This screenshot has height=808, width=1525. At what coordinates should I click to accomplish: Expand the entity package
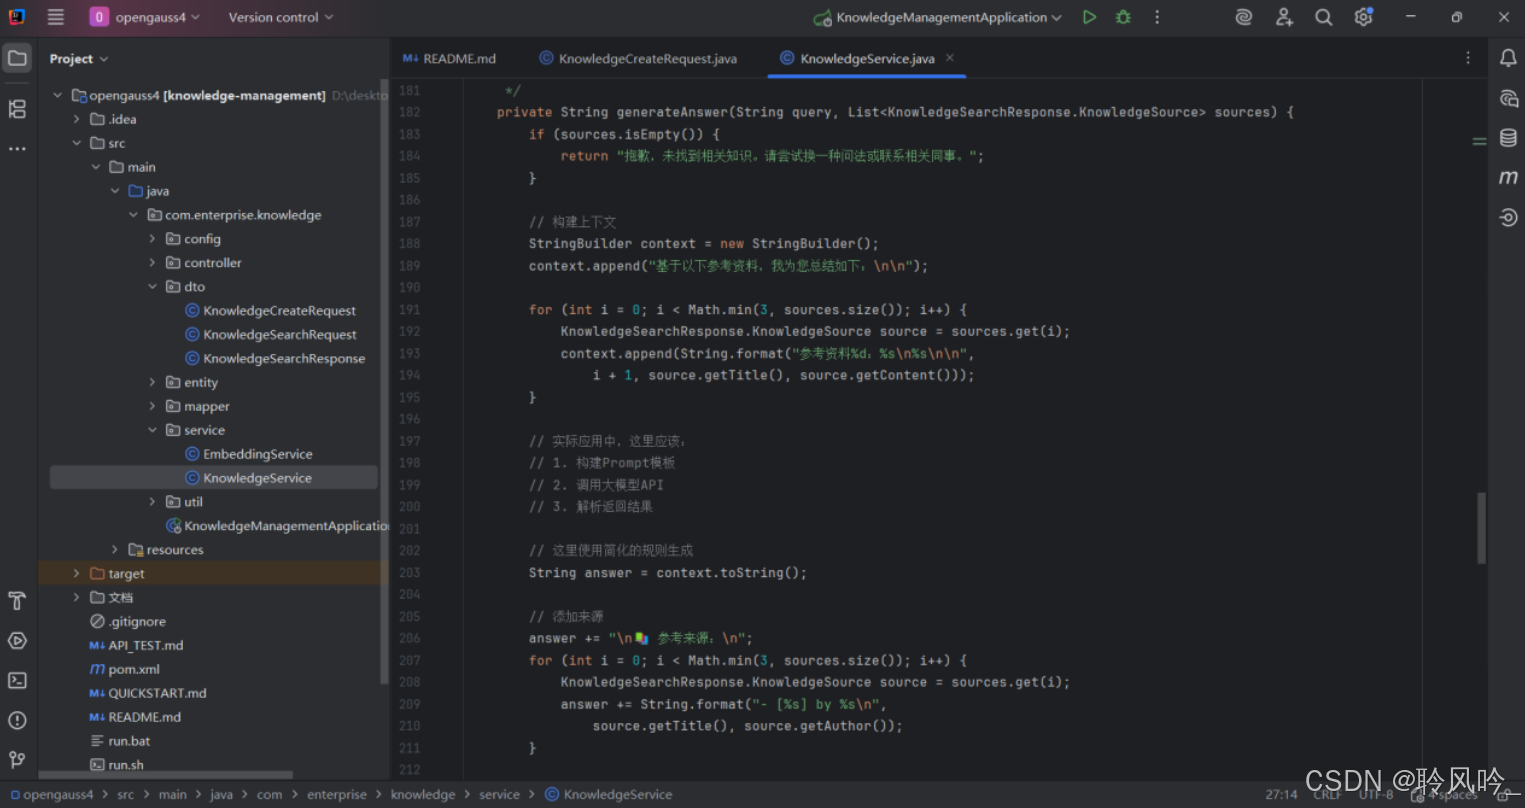(x=153, y=382)
